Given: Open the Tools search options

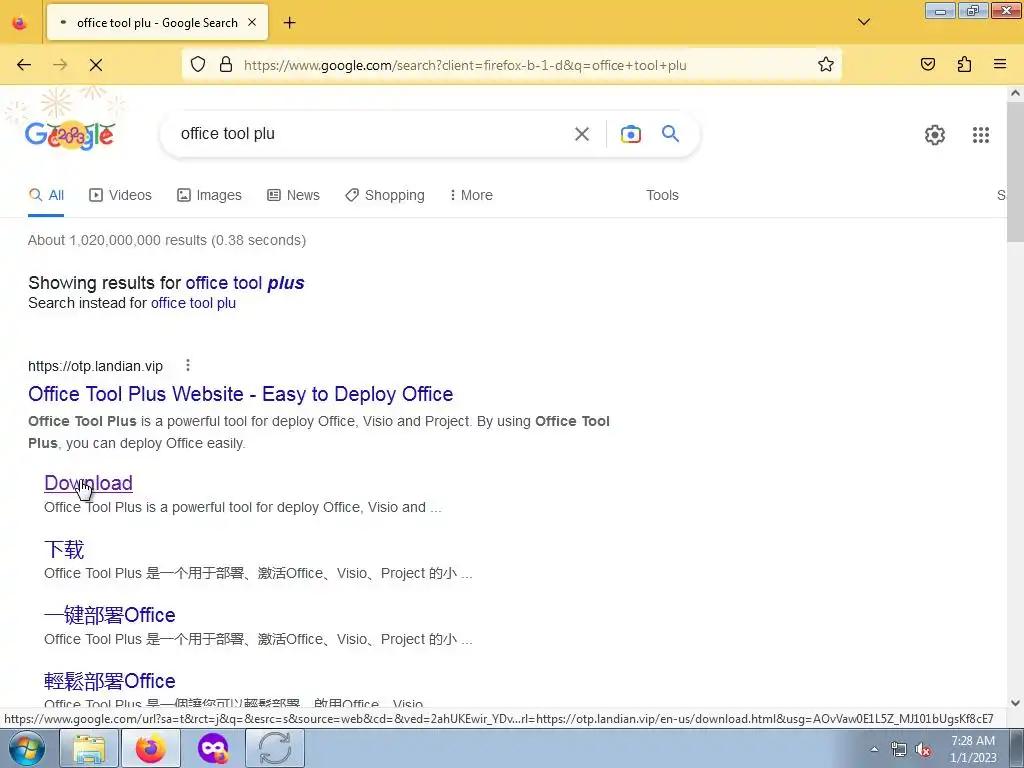Looking at the screenshot, I should click(x=662, y=195).
